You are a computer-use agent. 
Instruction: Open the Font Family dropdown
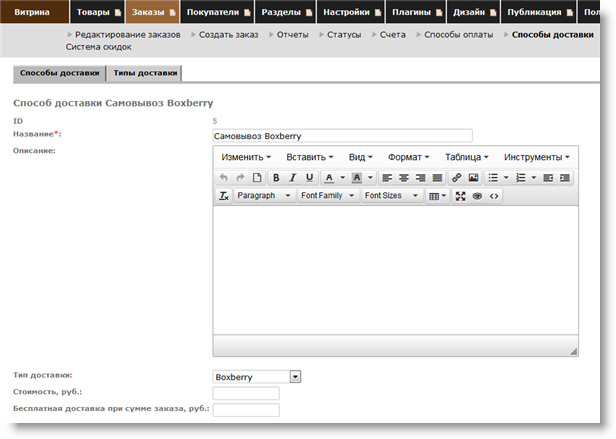[x=328, y=196]
